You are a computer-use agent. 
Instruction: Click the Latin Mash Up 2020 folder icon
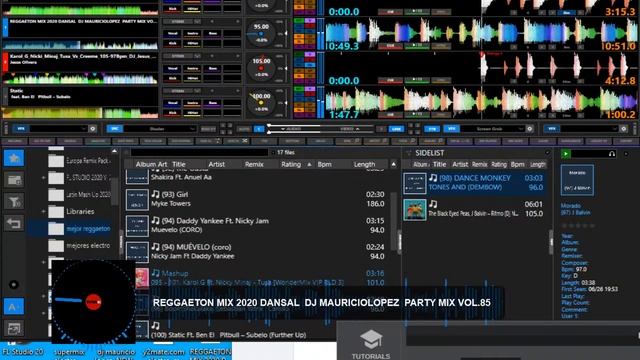[56, 195]
